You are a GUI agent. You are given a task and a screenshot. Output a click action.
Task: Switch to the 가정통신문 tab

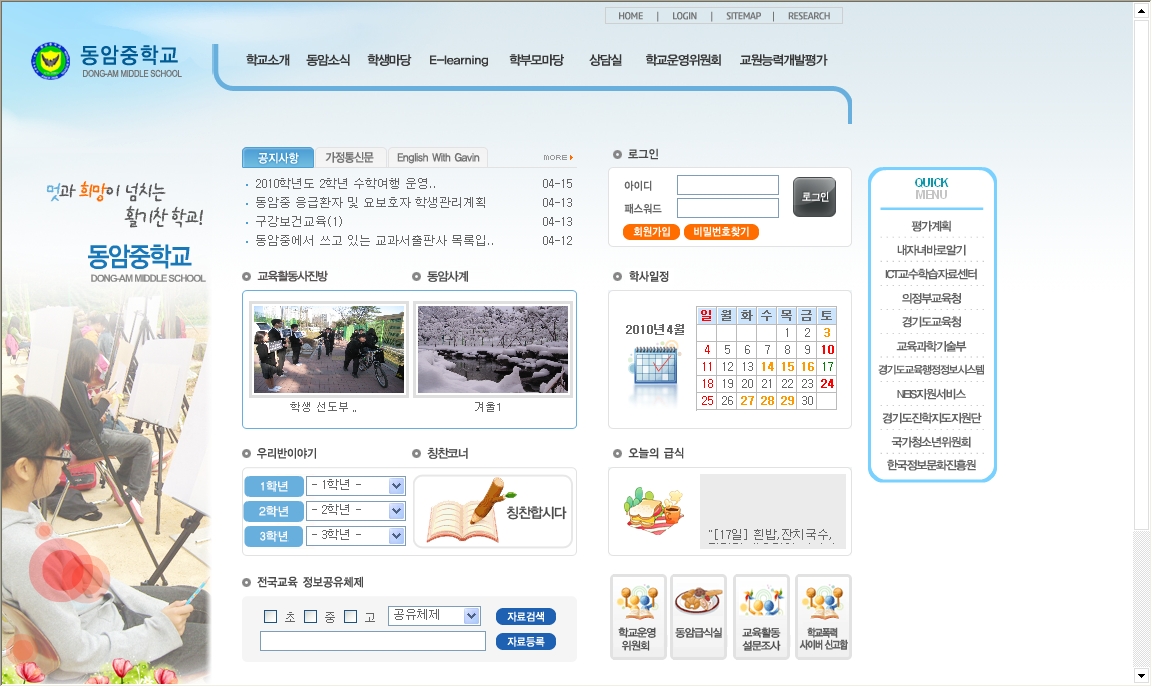(349, 158)
